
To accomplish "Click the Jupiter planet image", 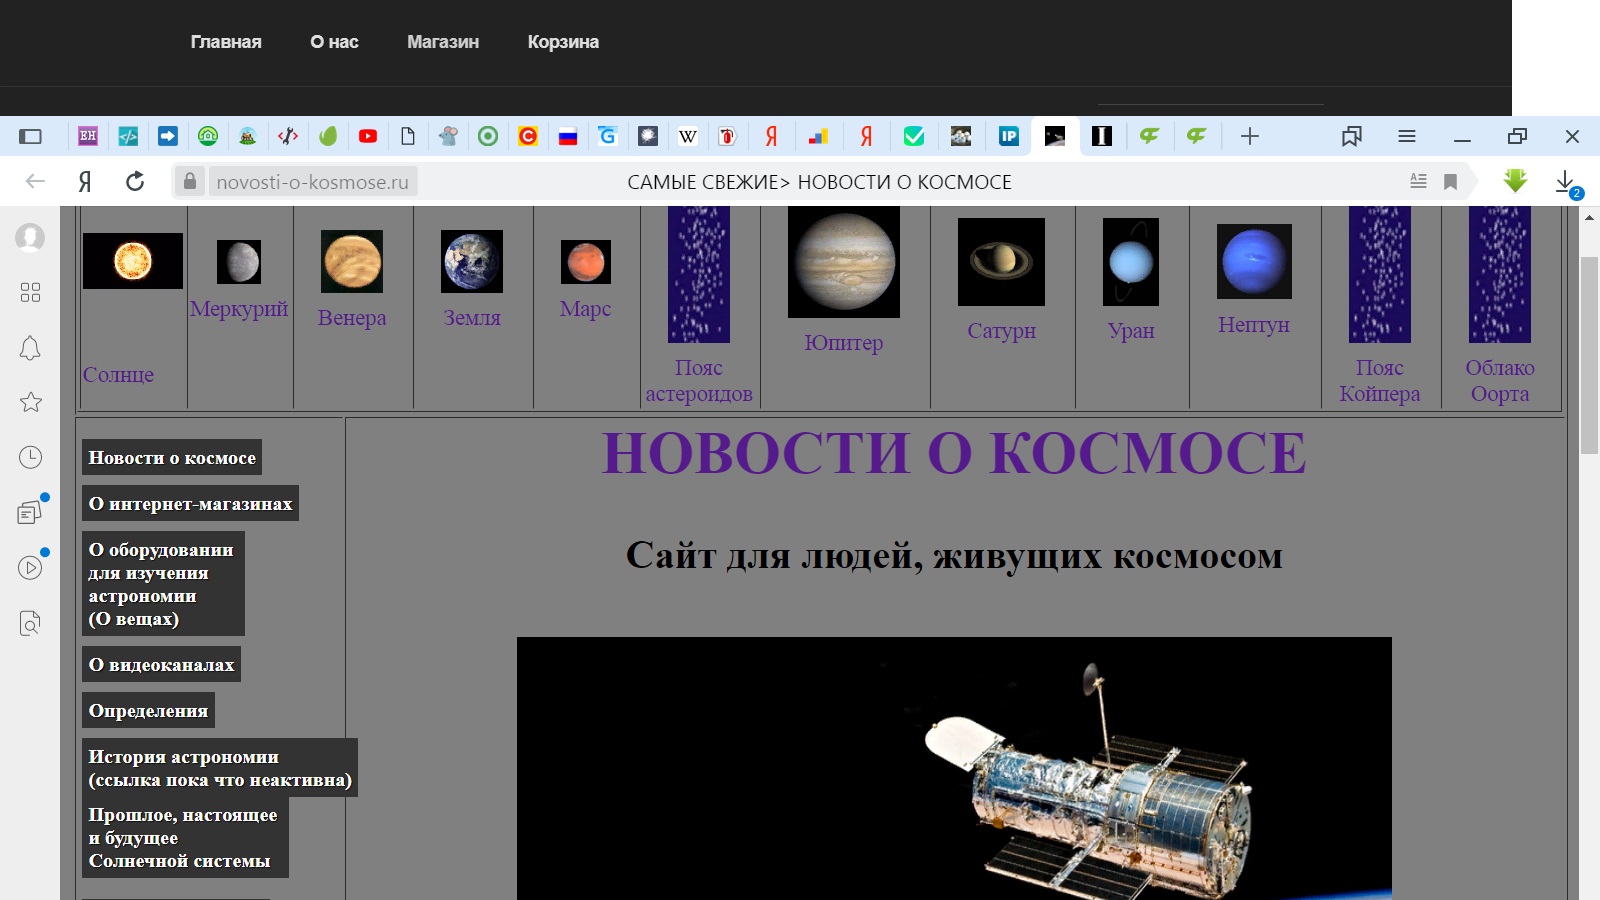I will [x=844, y=262].
